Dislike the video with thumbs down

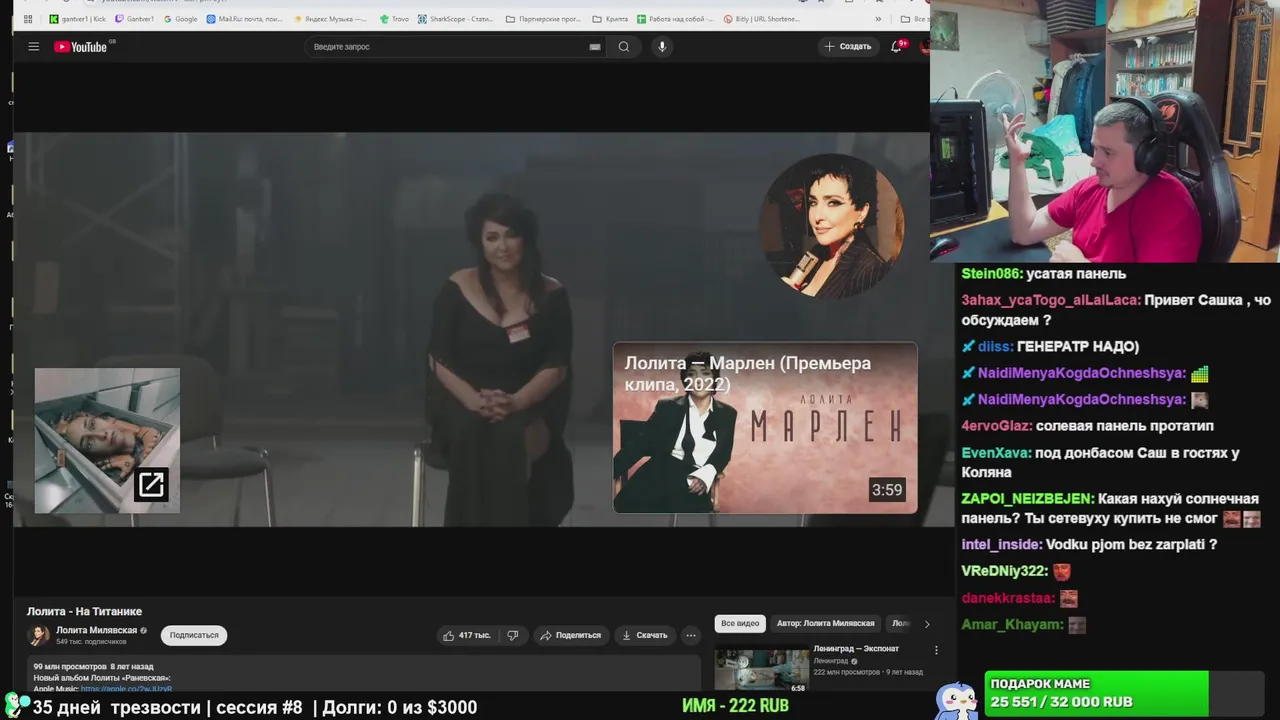(x=513, y=635)
